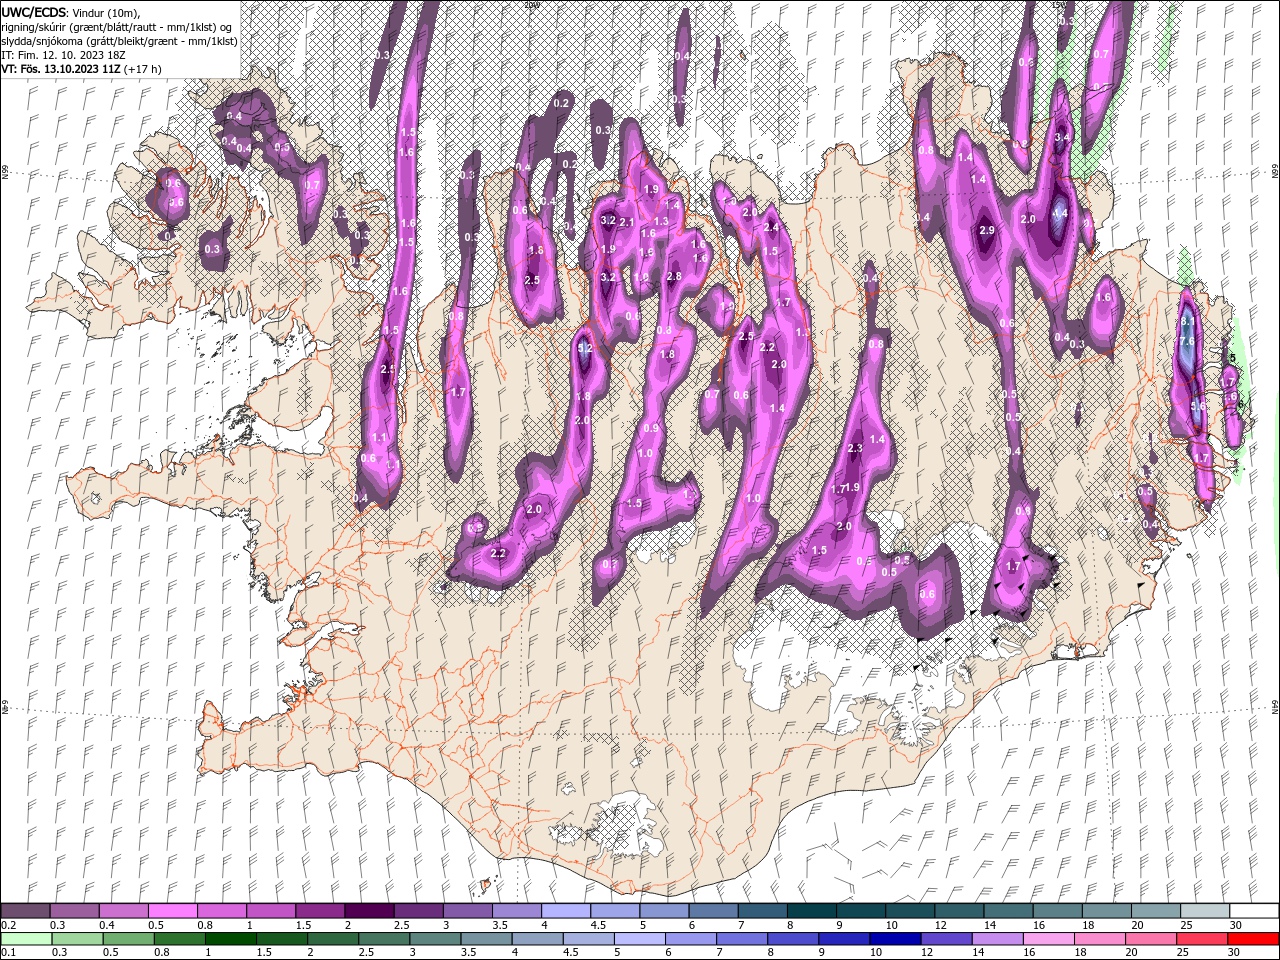Pick the palest green 0.1 swatch in lower legend
The image size is (1280, 960).
point(27,939)
